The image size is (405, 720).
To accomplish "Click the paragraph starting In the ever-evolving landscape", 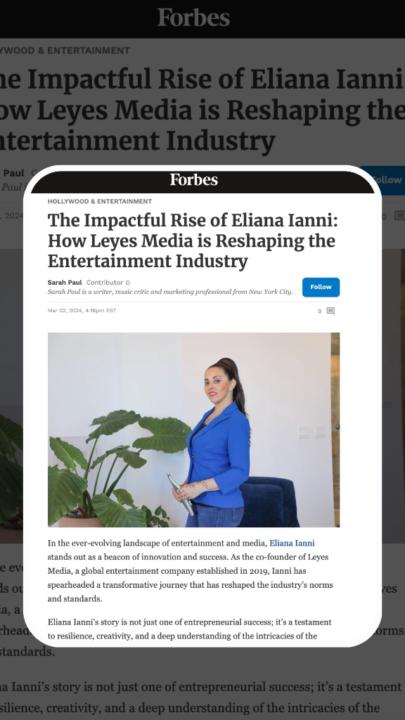I will click(x=191, y=571).
